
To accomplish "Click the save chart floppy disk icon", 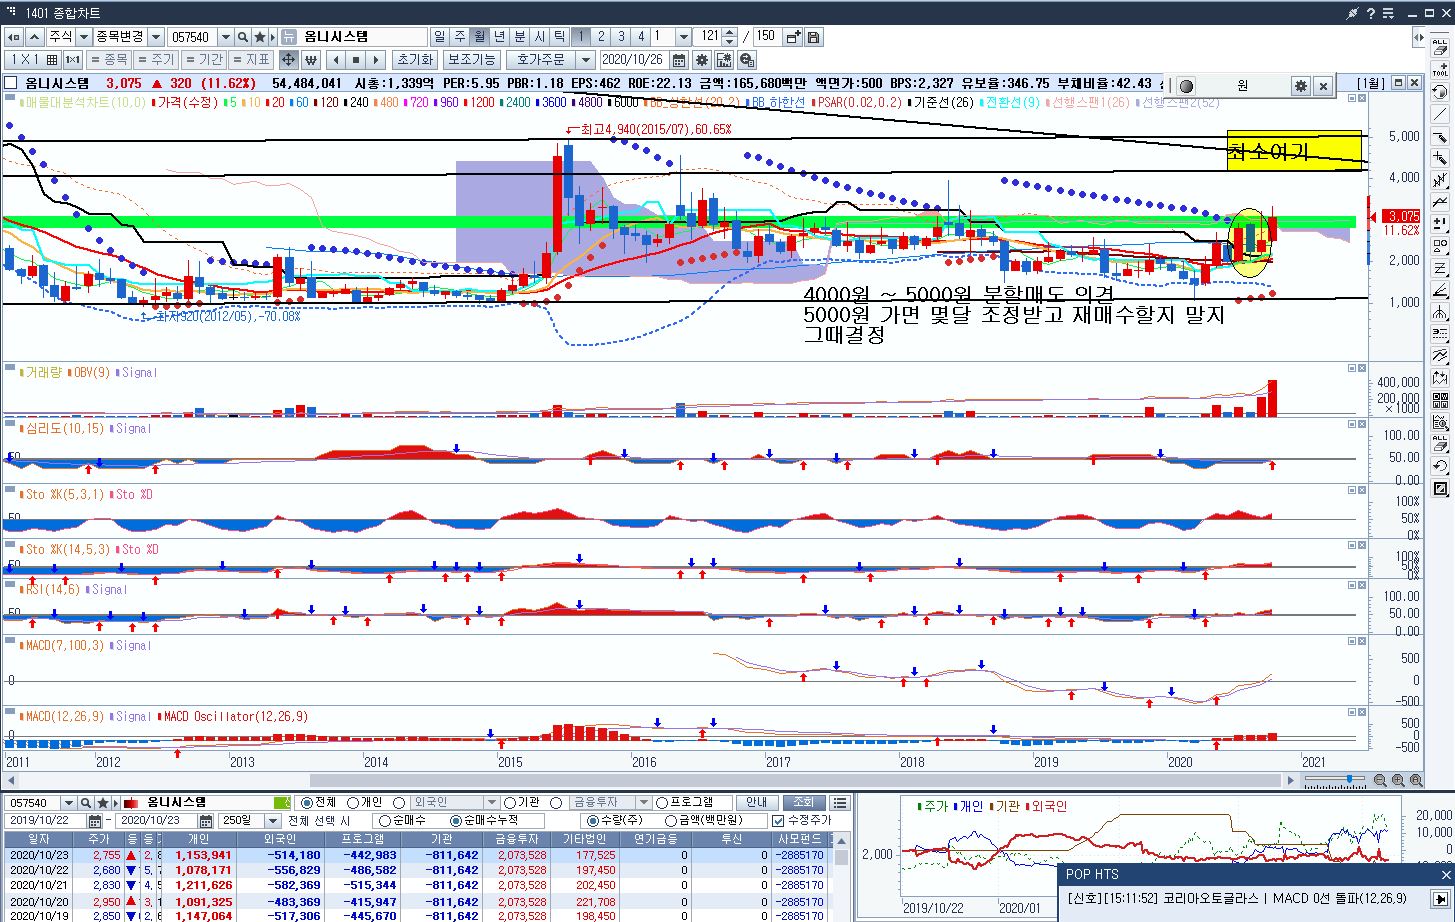I will tap(814, 37).
